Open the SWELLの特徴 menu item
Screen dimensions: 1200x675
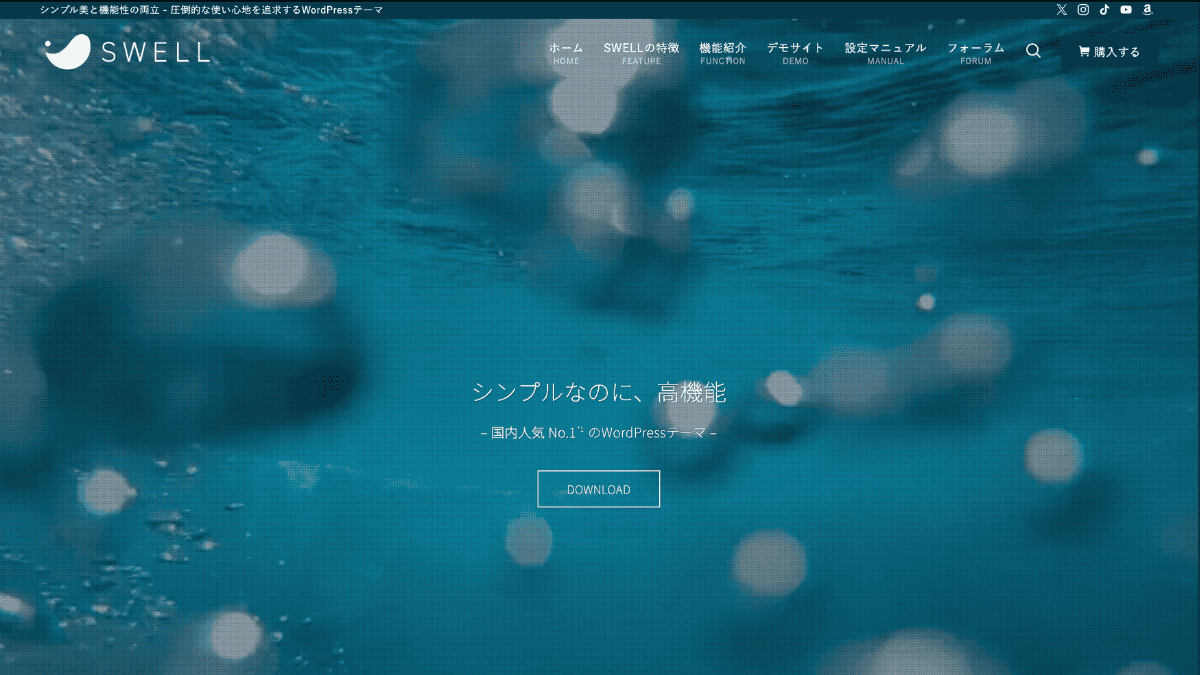641,51
